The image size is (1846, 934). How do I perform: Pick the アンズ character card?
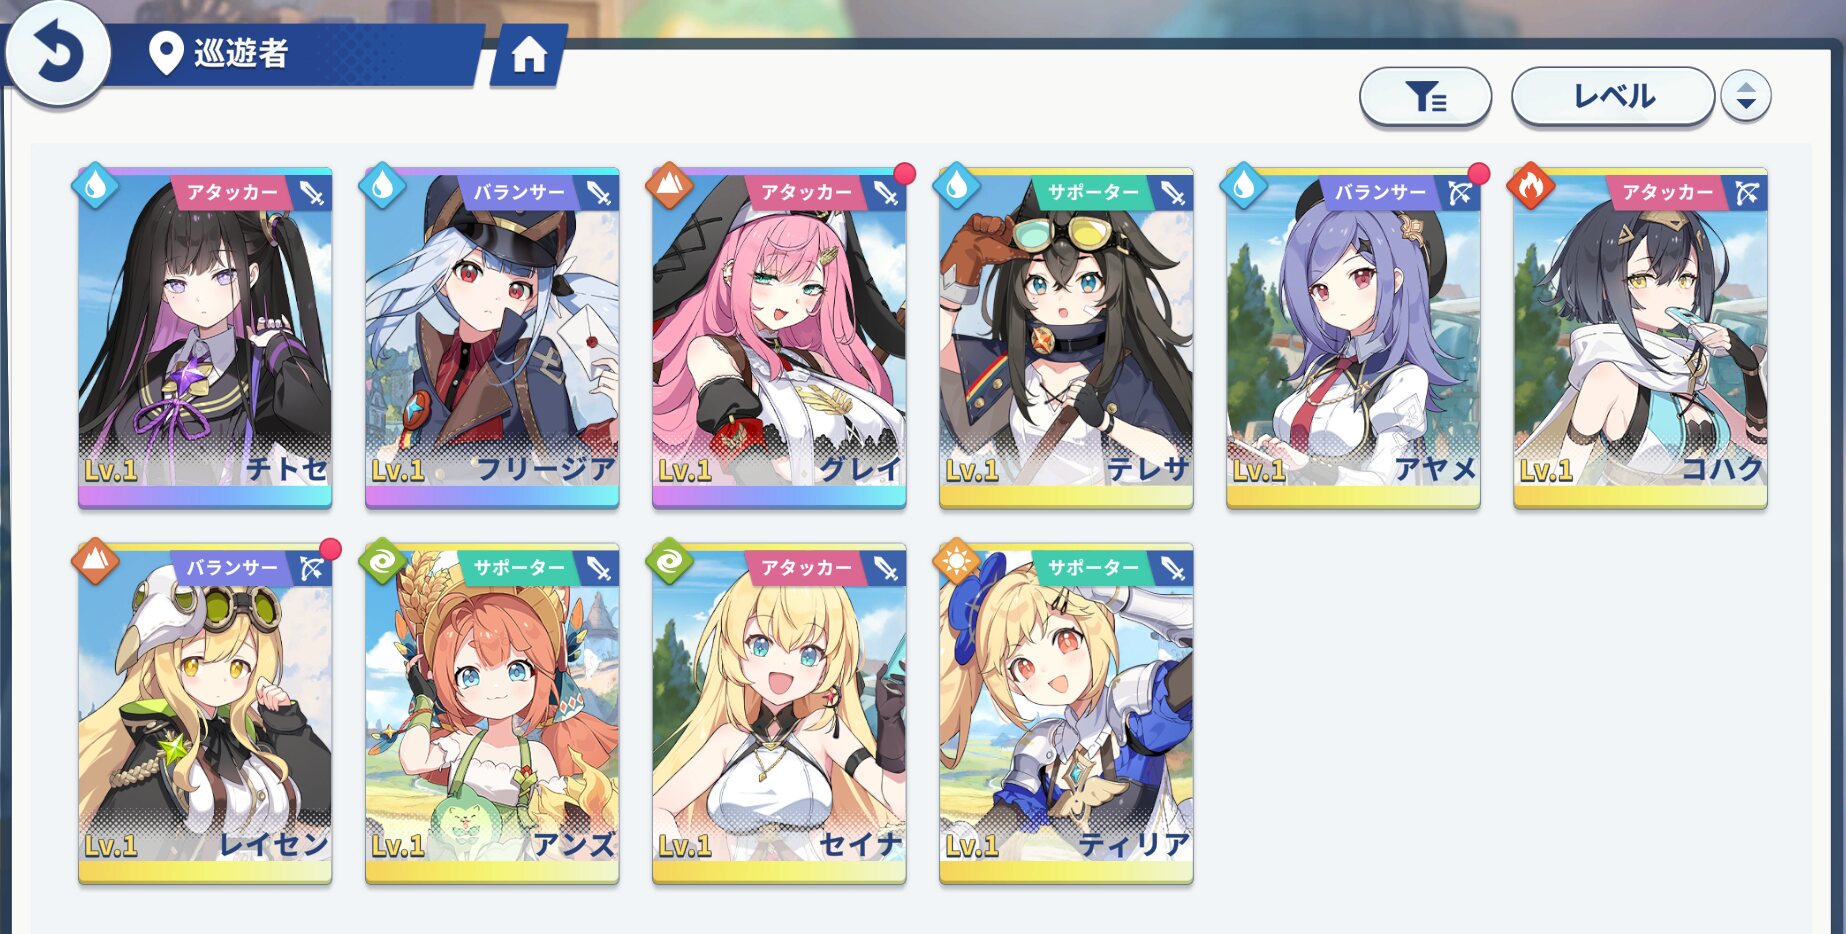[492, 714]
